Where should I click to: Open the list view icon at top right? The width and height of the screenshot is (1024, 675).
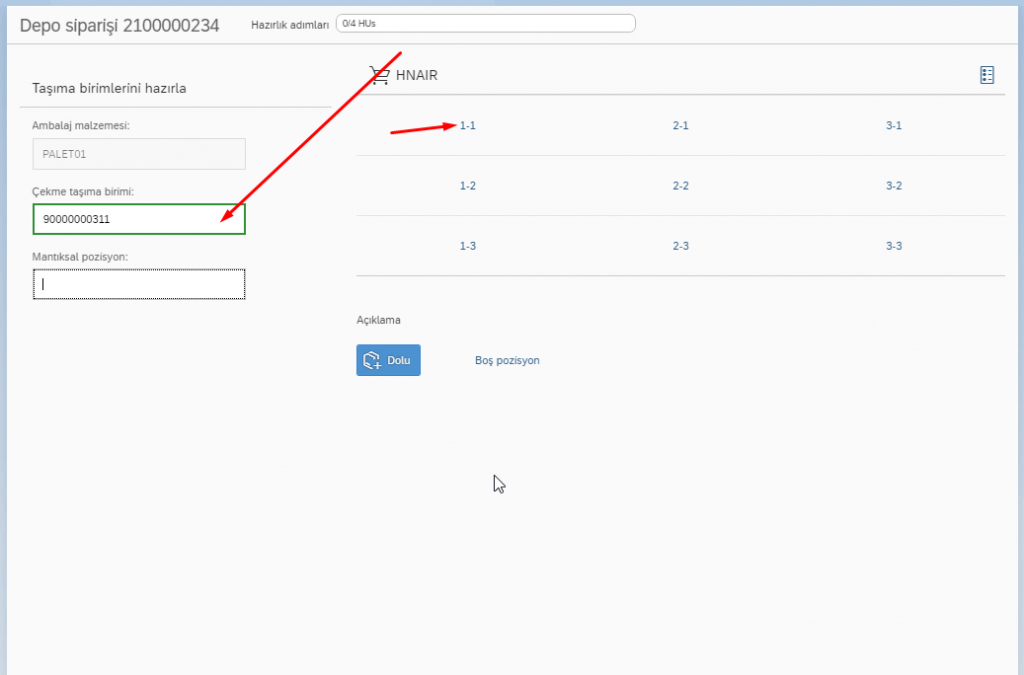[x=987, y=75]
